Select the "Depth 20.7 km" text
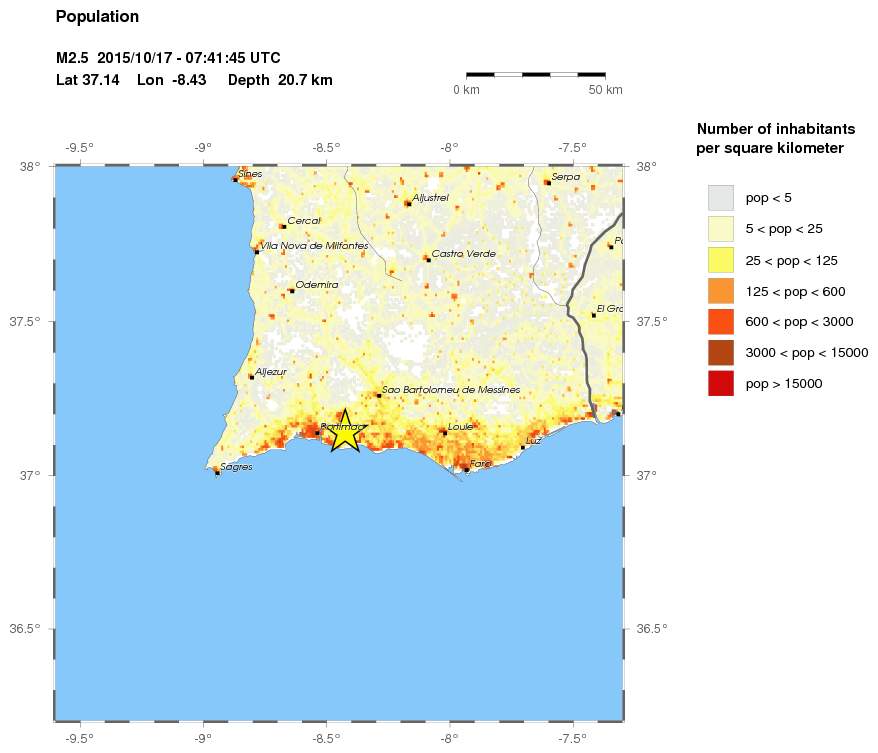 coord(281,80)
